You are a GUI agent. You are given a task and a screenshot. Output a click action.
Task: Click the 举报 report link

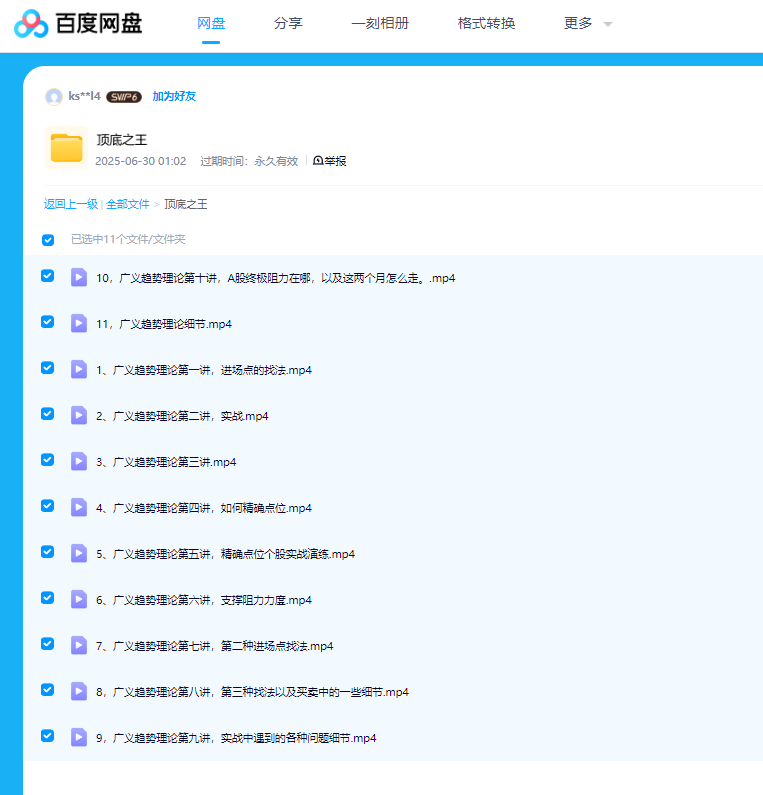[330, 161]
